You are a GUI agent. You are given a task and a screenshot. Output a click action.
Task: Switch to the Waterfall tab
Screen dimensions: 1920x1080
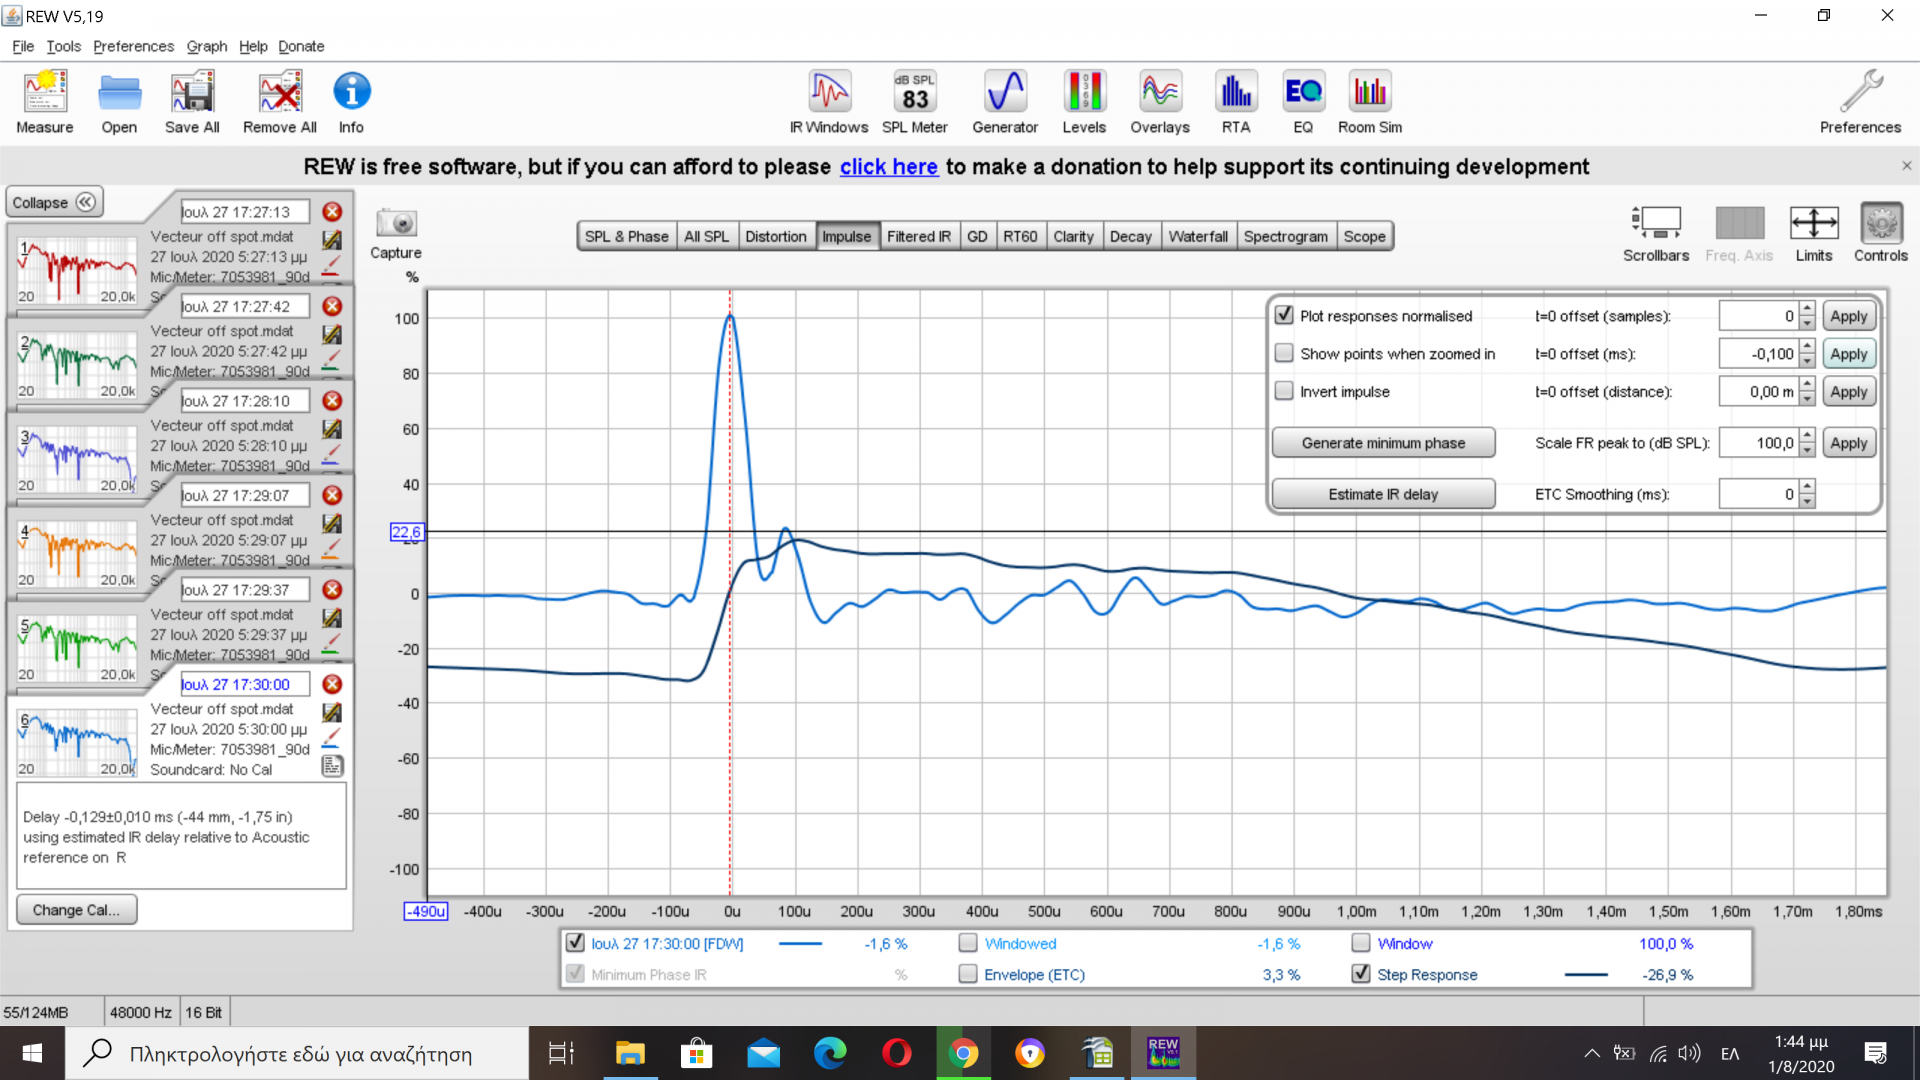coord(1197,237)
